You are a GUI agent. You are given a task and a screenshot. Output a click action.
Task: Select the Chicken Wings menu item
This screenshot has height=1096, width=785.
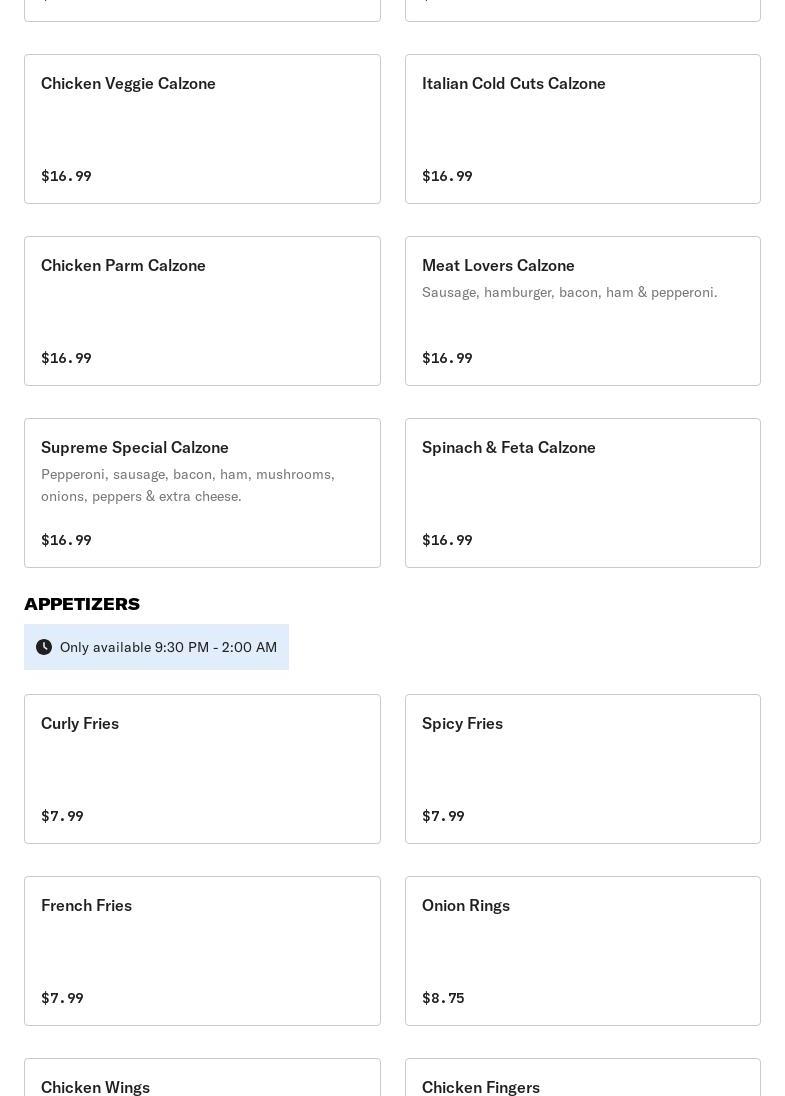coord(202,1077)
